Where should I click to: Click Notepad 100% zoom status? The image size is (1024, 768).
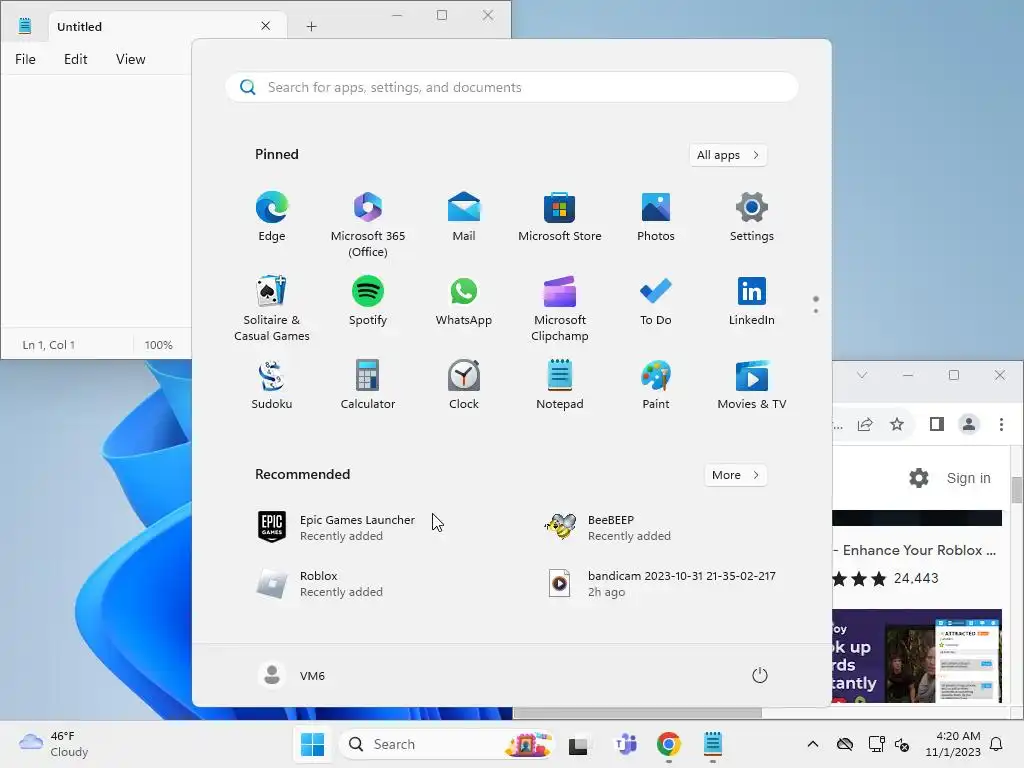(x=159, y=345)
